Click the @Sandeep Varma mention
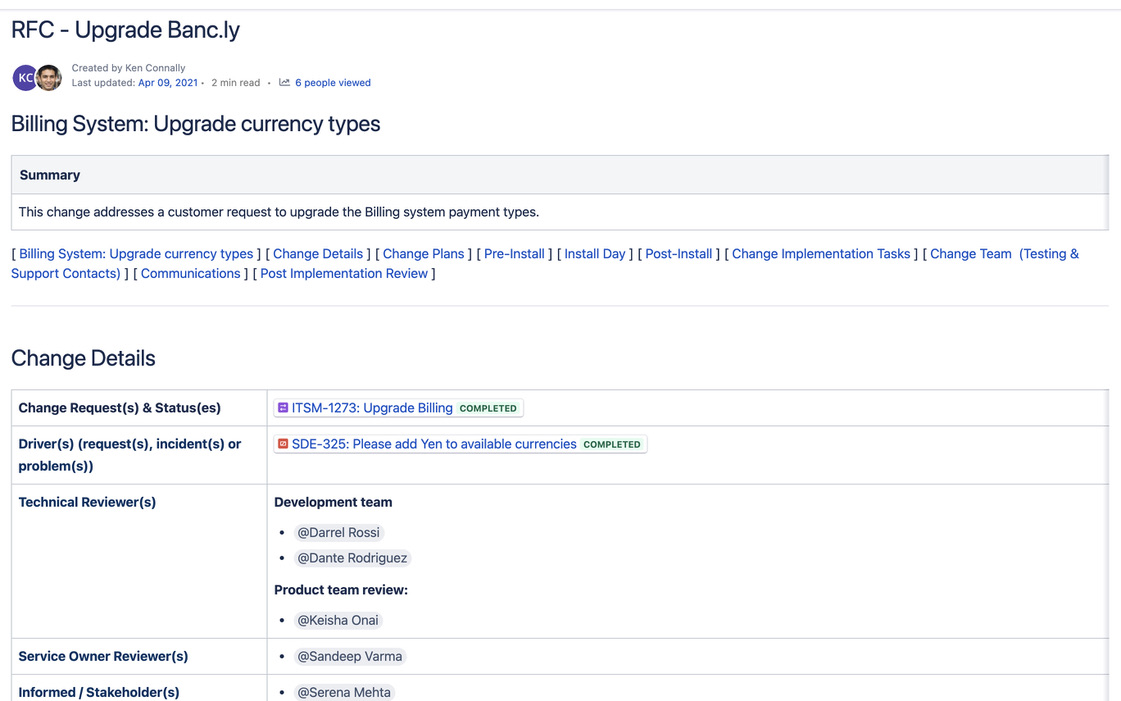This screenshot has height=701, width=1121. (x=349, y=657)
